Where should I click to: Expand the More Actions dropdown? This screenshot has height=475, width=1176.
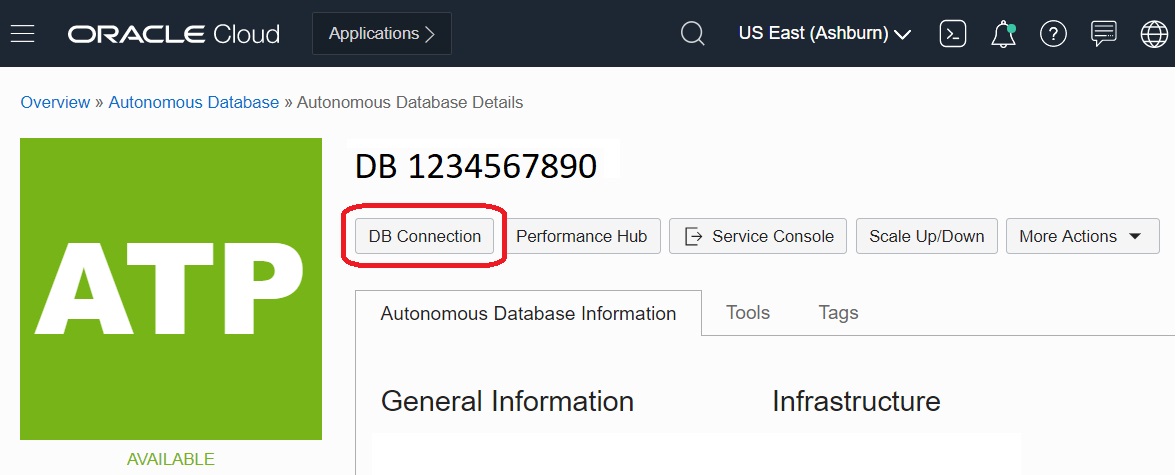pos(1082,236)
